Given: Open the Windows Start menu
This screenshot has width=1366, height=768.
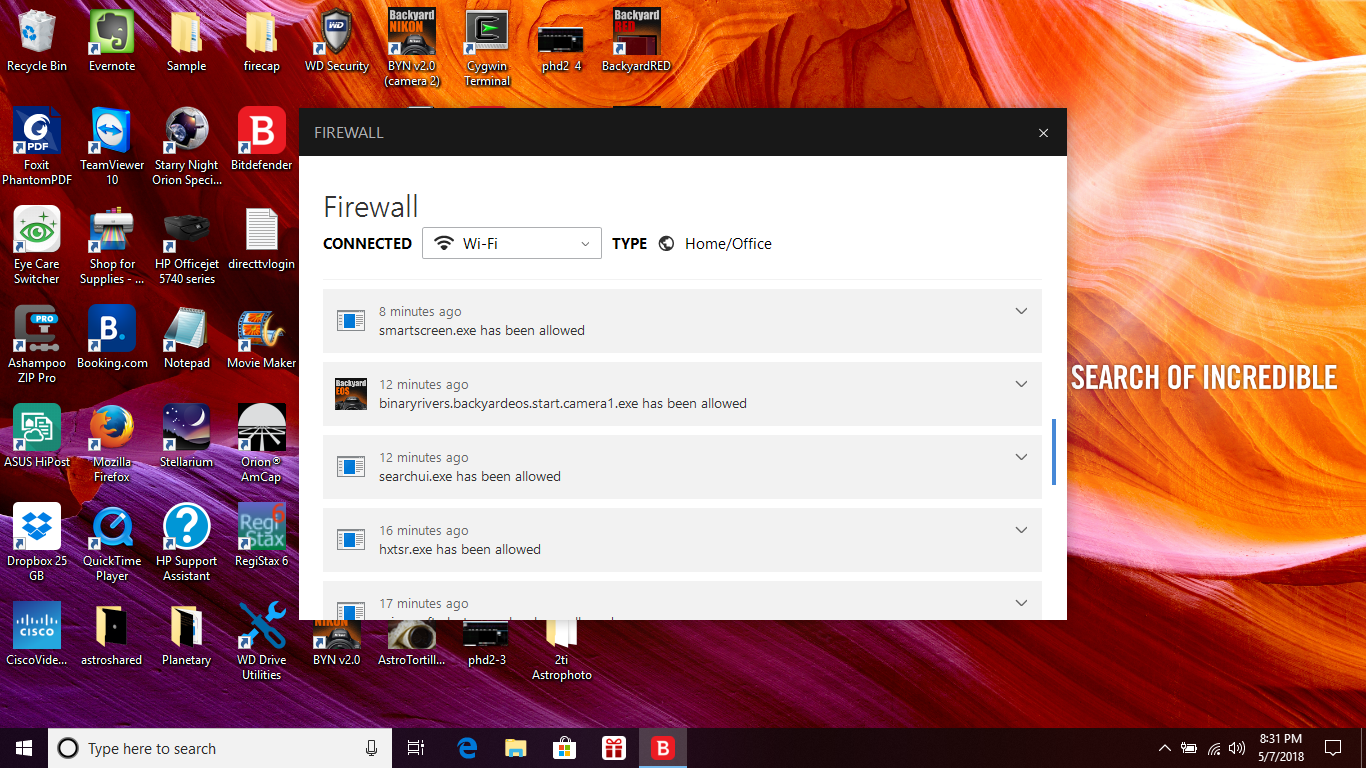Looking at the screenshot, I should click(x=24, y=748).
